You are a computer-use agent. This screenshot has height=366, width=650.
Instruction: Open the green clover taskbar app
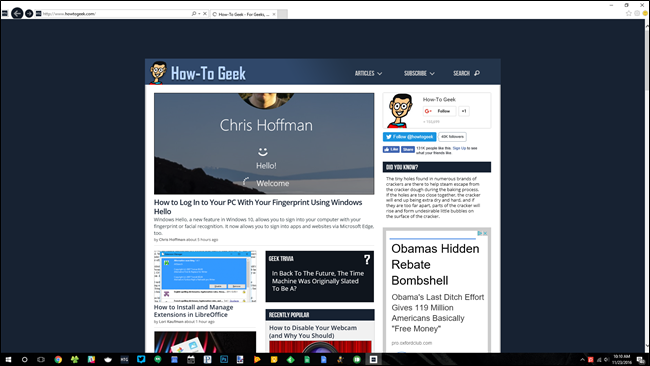click(75, 359)
